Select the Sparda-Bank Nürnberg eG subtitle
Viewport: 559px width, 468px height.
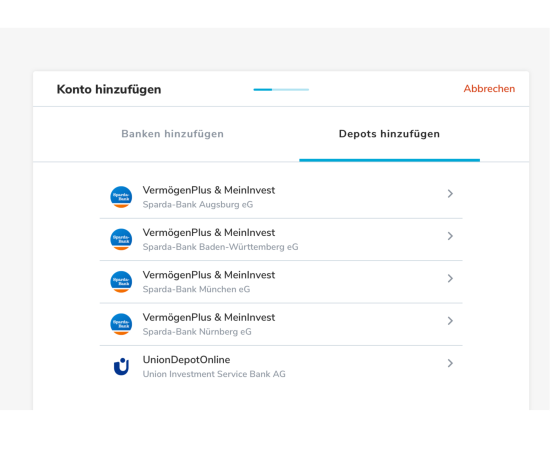(x=197, y=332)
